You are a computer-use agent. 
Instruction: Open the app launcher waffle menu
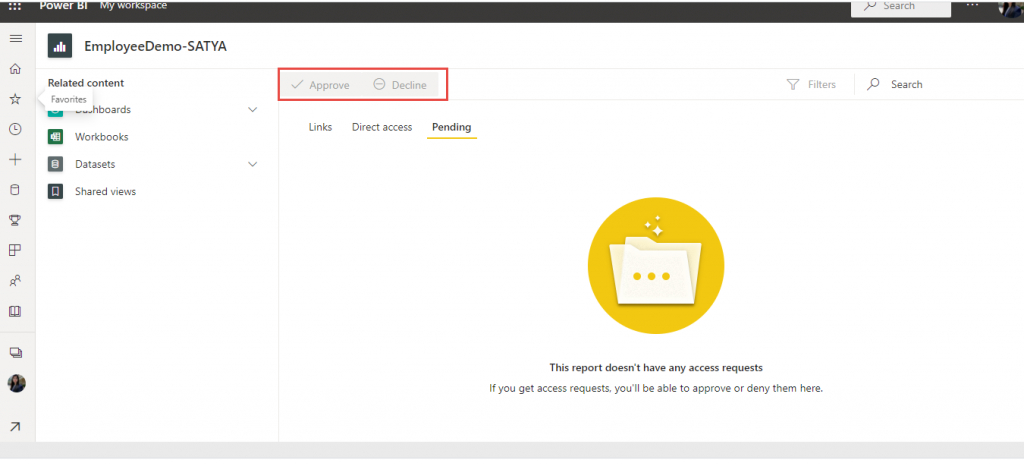[x=15, y=6]
